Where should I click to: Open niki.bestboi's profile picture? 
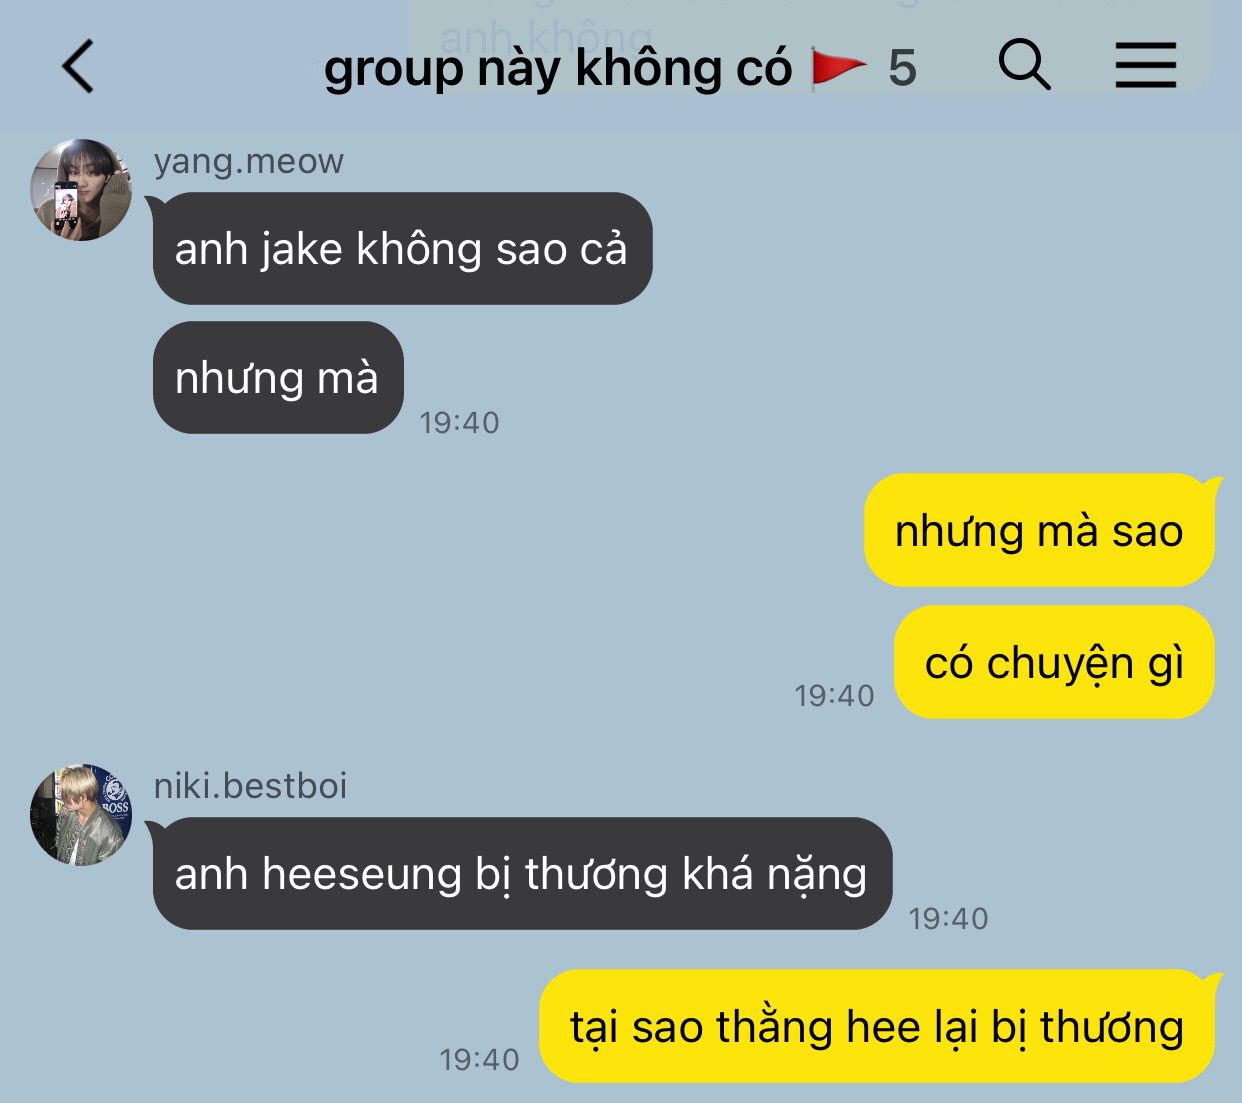[x=81, y=815]
